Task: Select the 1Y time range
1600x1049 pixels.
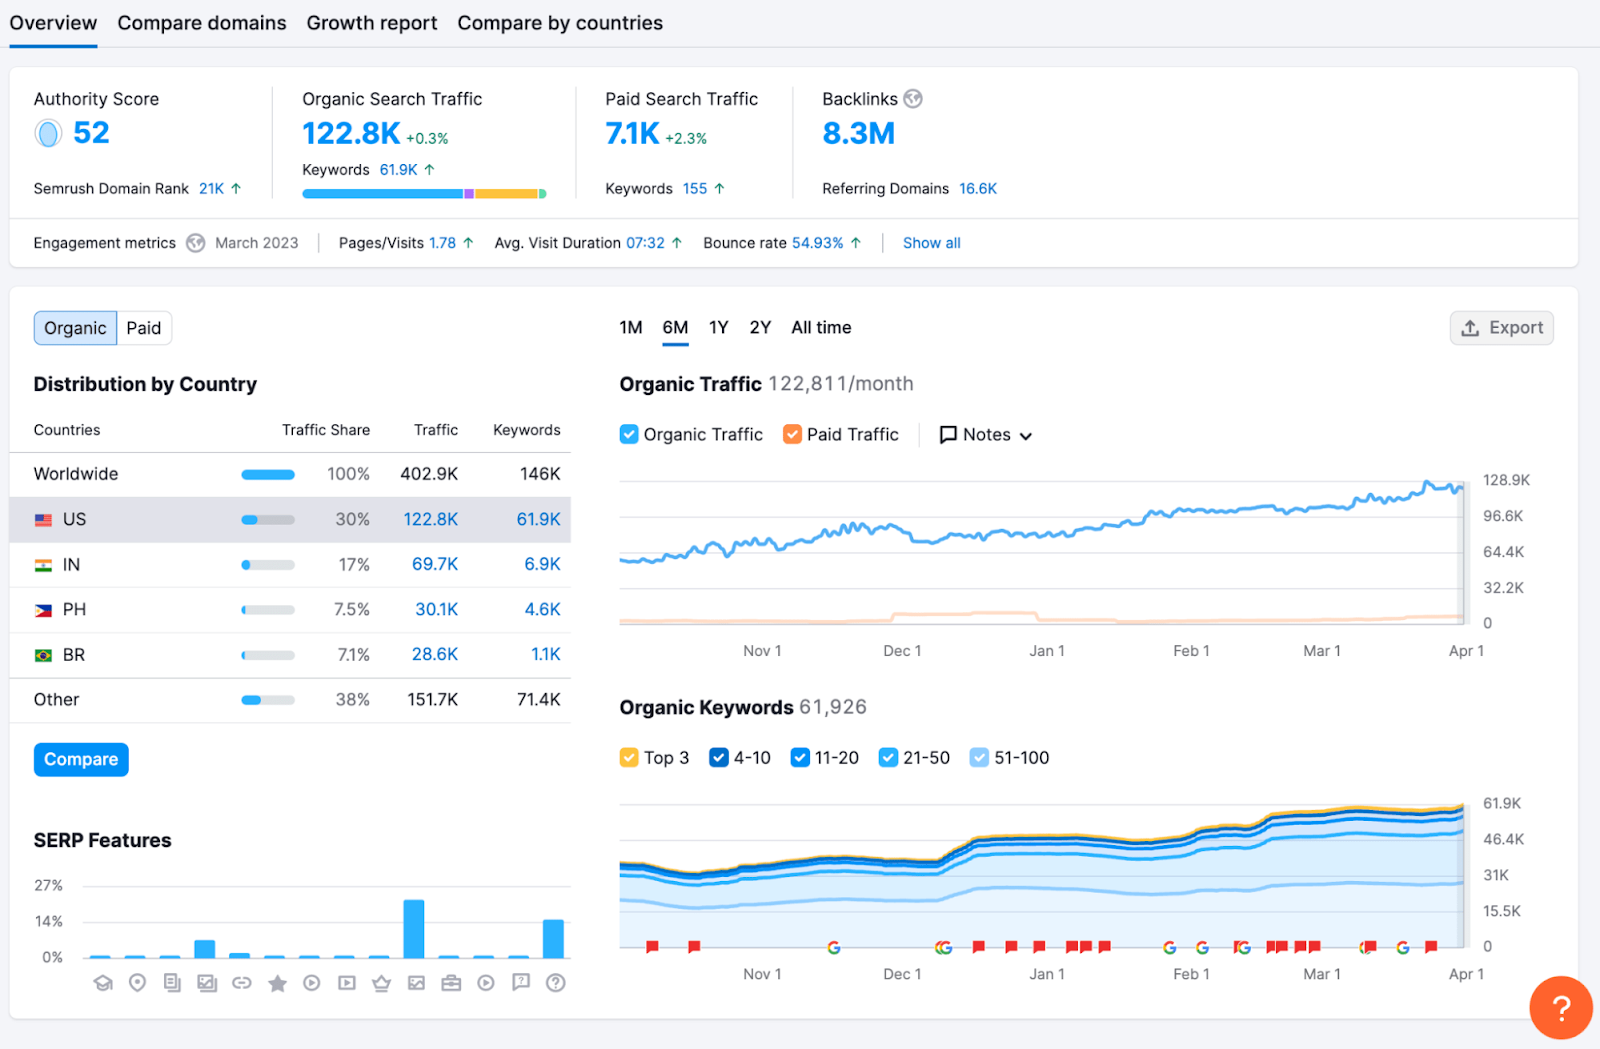Action: 718,328
